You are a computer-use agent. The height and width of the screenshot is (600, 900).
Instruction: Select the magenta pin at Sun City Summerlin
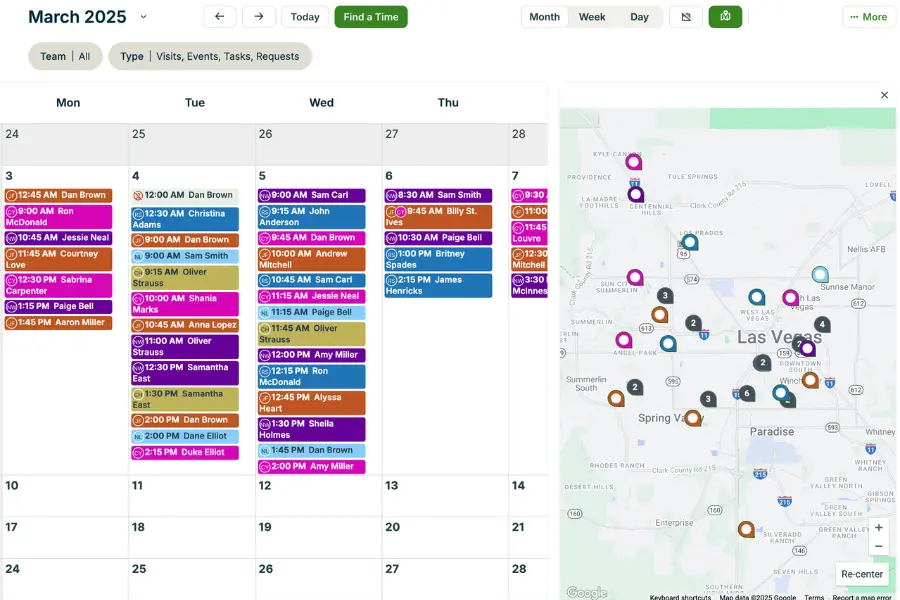635,278
